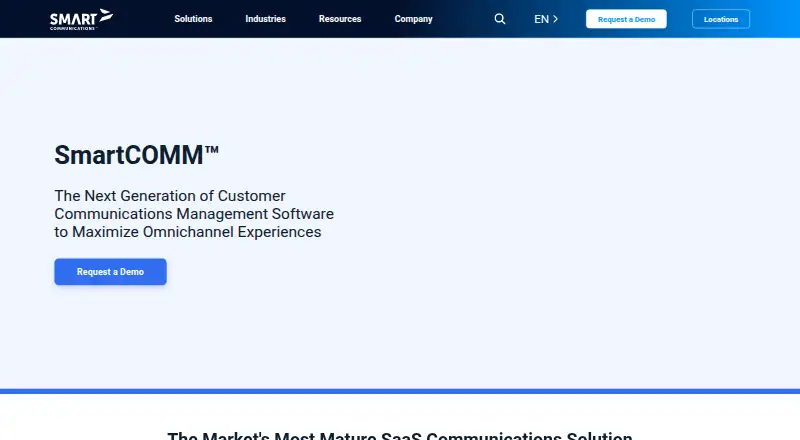Open the Resources menu
This screenshot has height=440, width=800.
(340, 19)
